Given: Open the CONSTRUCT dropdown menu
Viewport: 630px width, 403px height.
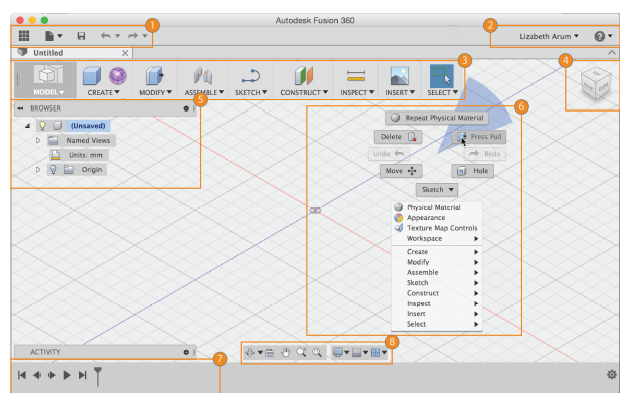Looking at the screenshot, I should [304, 92].
